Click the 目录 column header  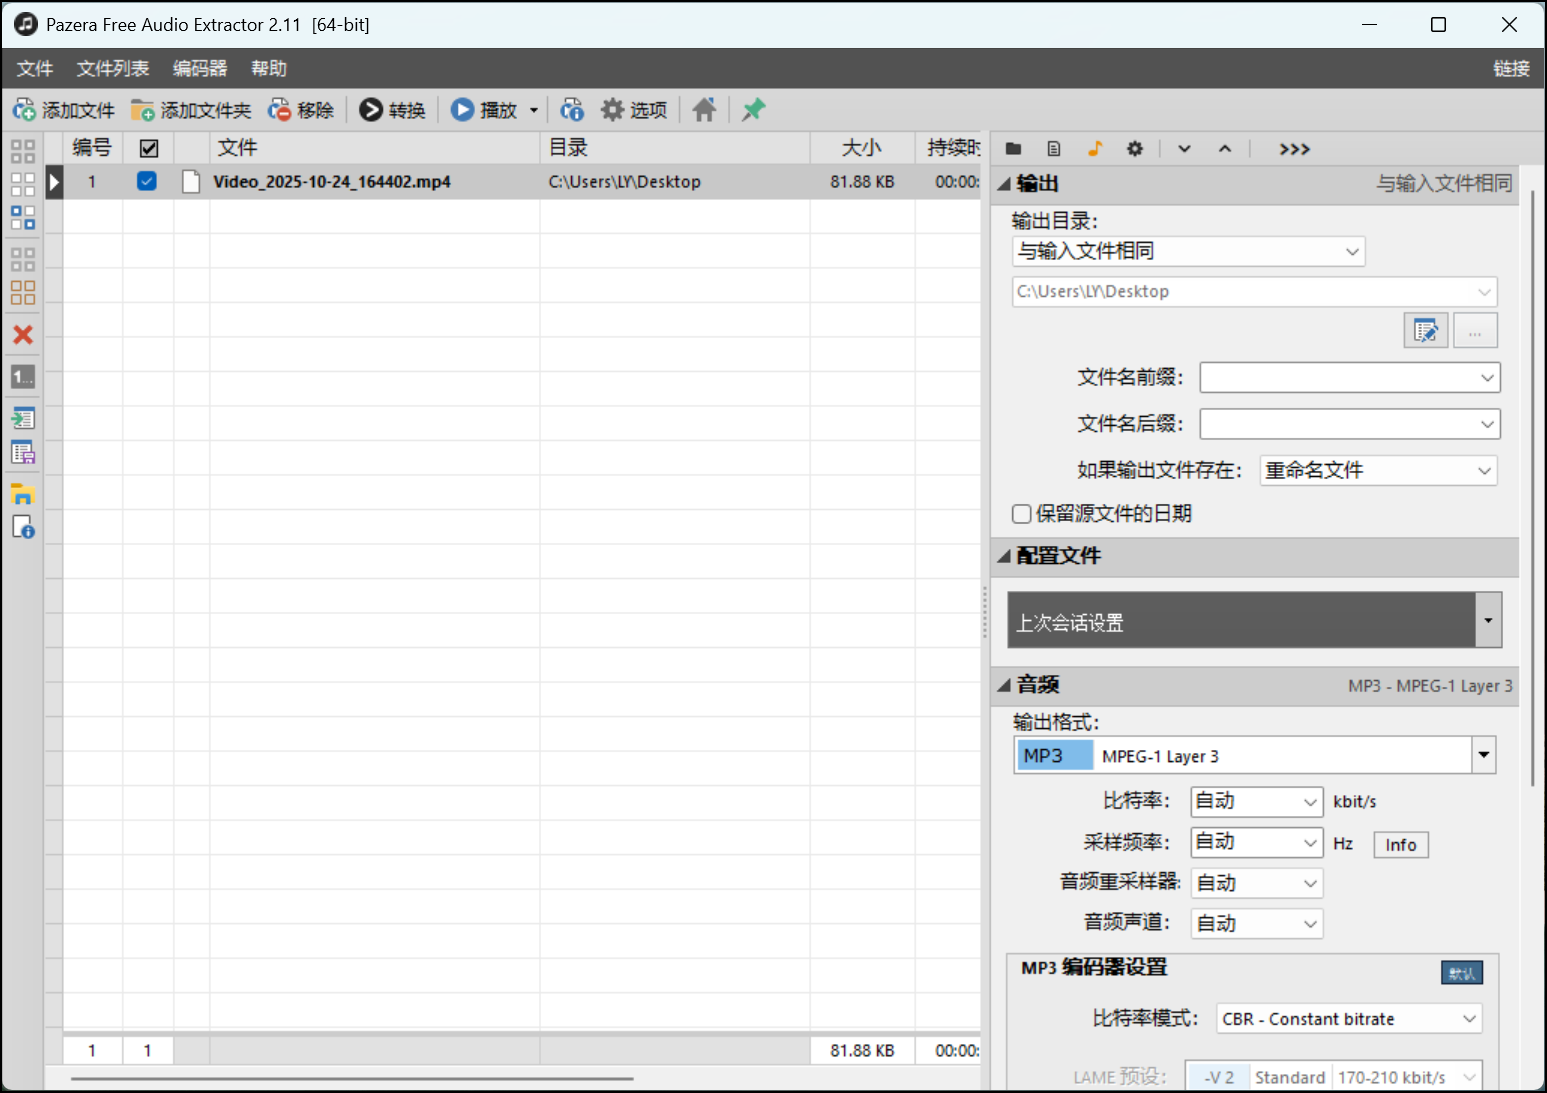[675, 148]
